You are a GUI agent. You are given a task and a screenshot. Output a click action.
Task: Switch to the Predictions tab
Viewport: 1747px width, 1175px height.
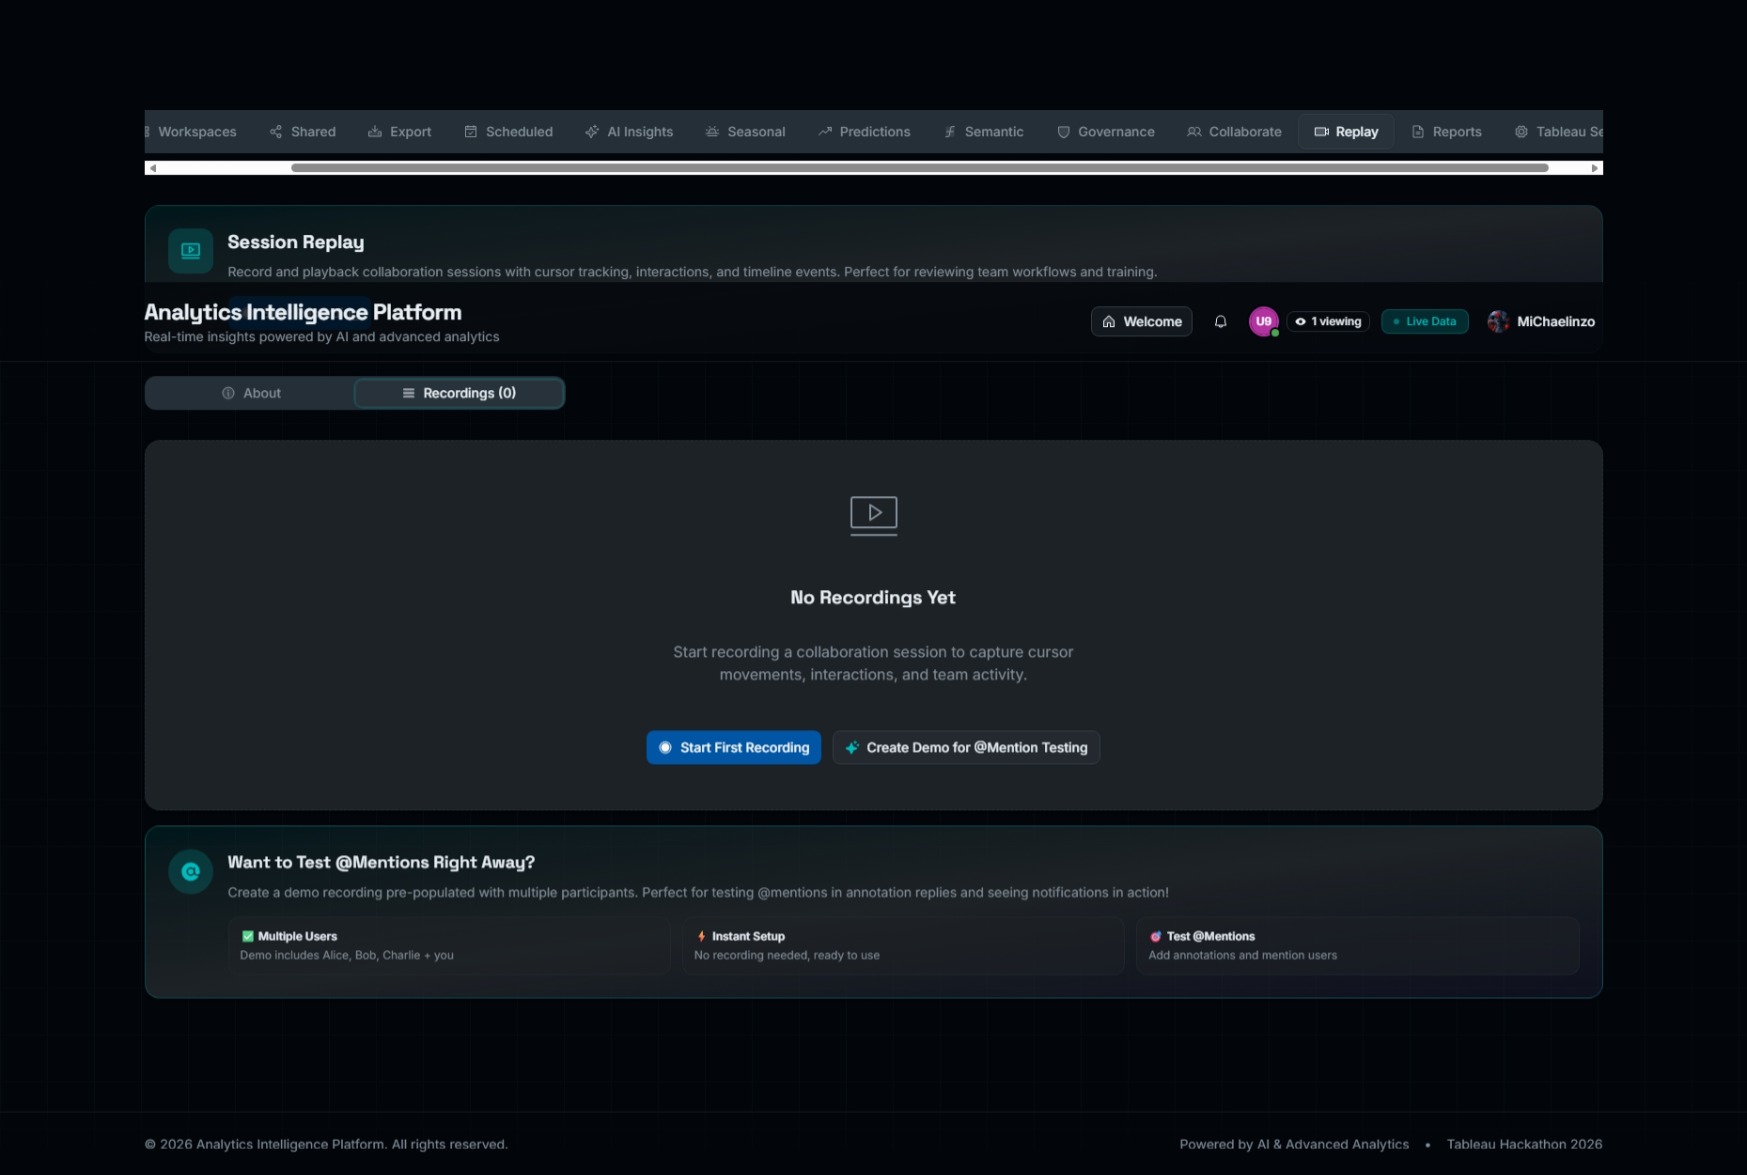864,132
